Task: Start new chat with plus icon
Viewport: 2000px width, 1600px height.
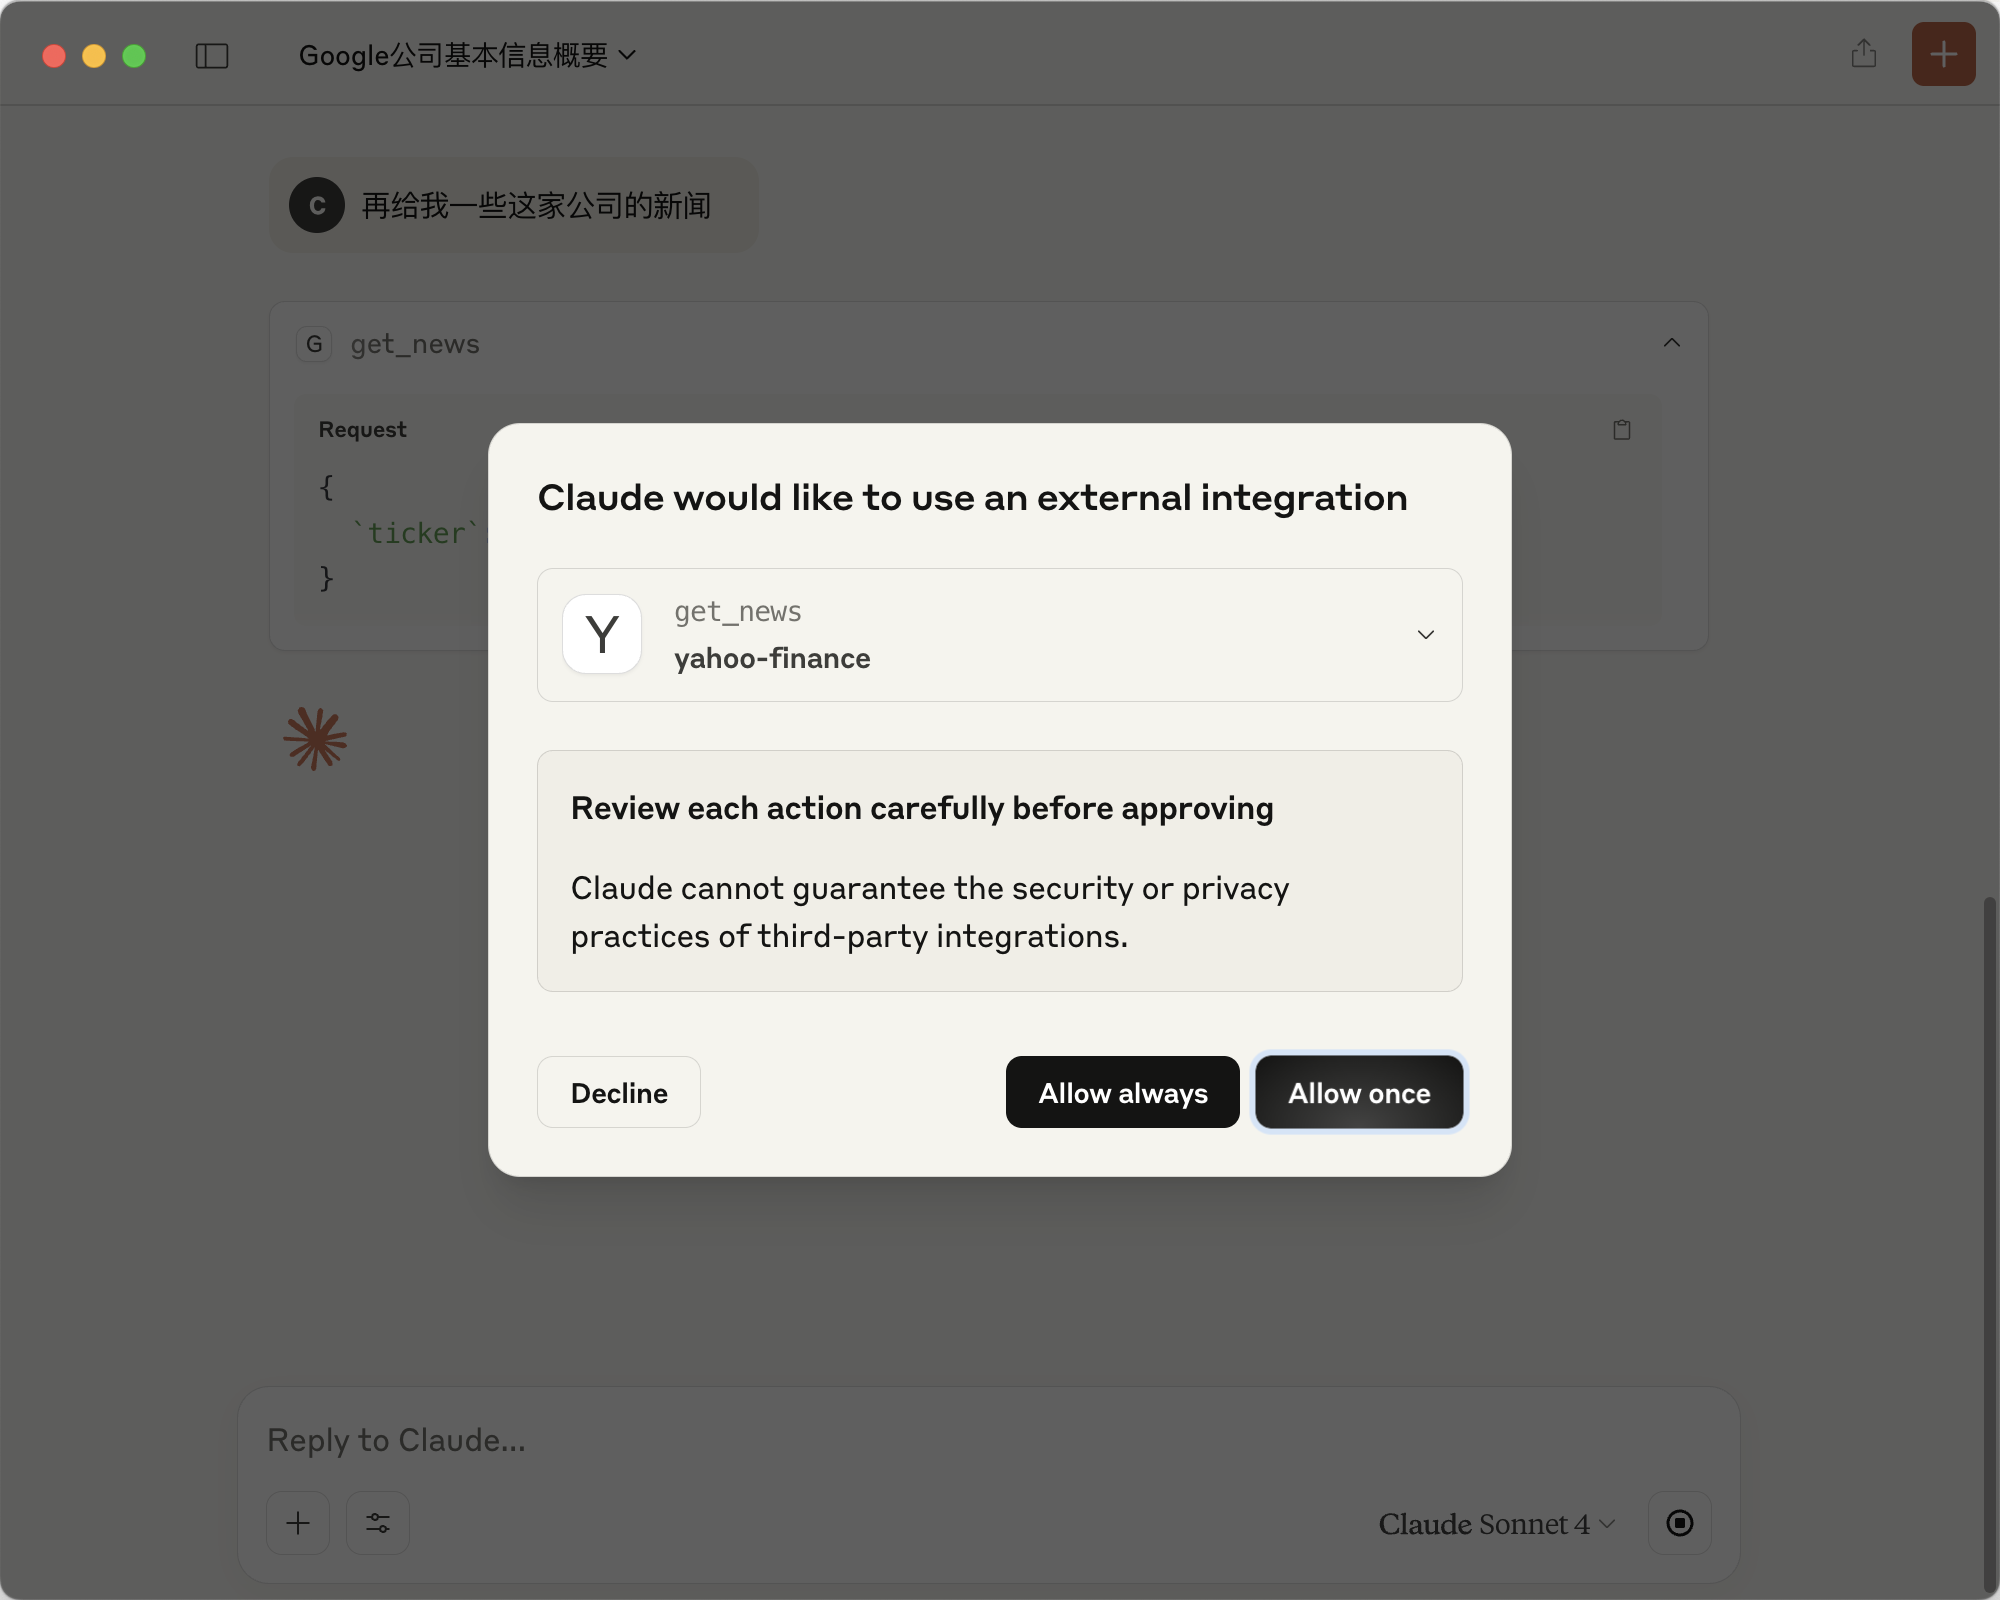Action: [1943, 54]
